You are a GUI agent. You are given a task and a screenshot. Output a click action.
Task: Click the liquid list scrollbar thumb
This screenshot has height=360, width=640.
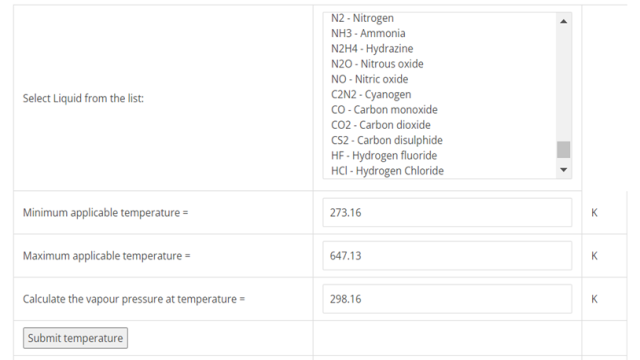click(x=564, y=149)
